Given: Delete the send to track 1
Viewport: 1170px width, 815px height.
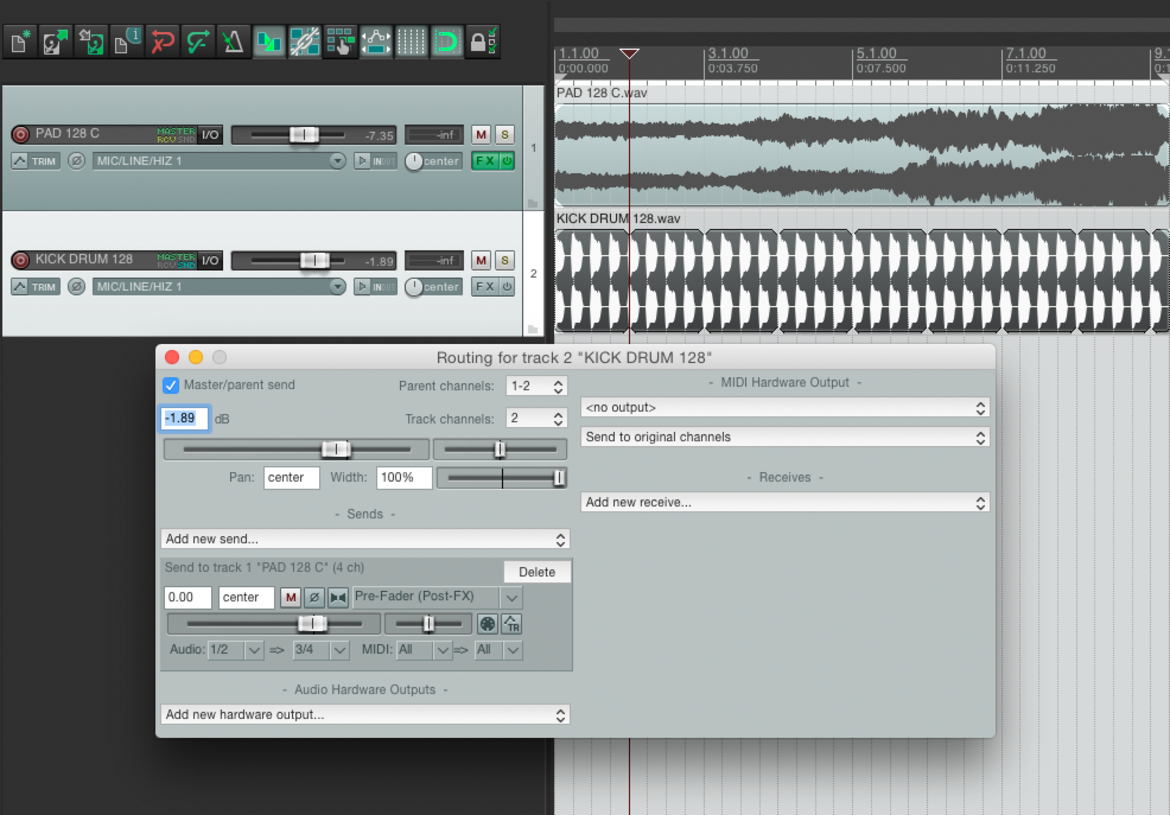Looking at the screenshot, I should (537, 572).
